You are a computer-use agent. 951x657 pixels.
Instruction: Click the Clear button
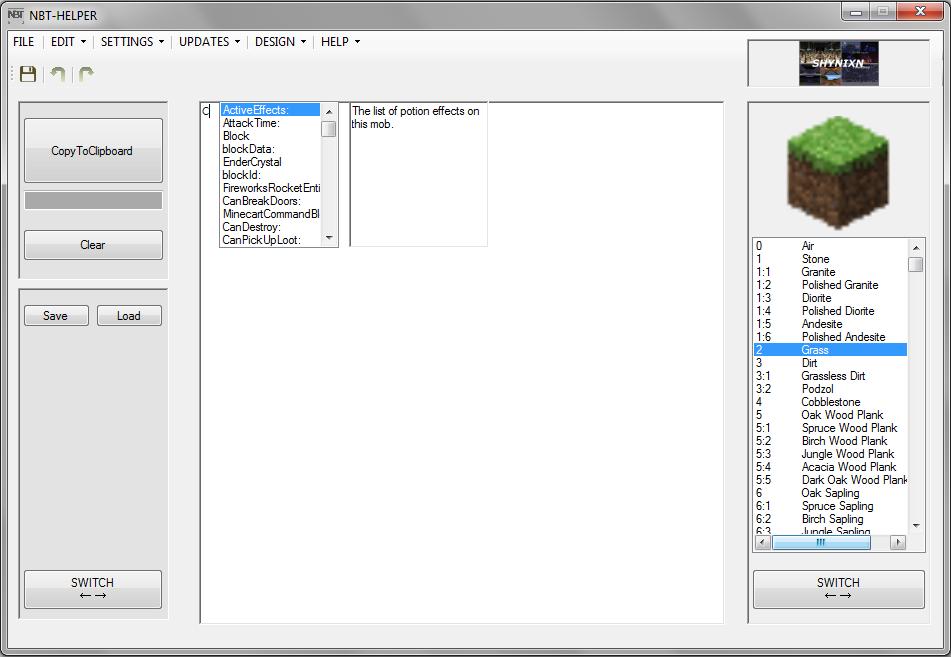coord(92,244)
